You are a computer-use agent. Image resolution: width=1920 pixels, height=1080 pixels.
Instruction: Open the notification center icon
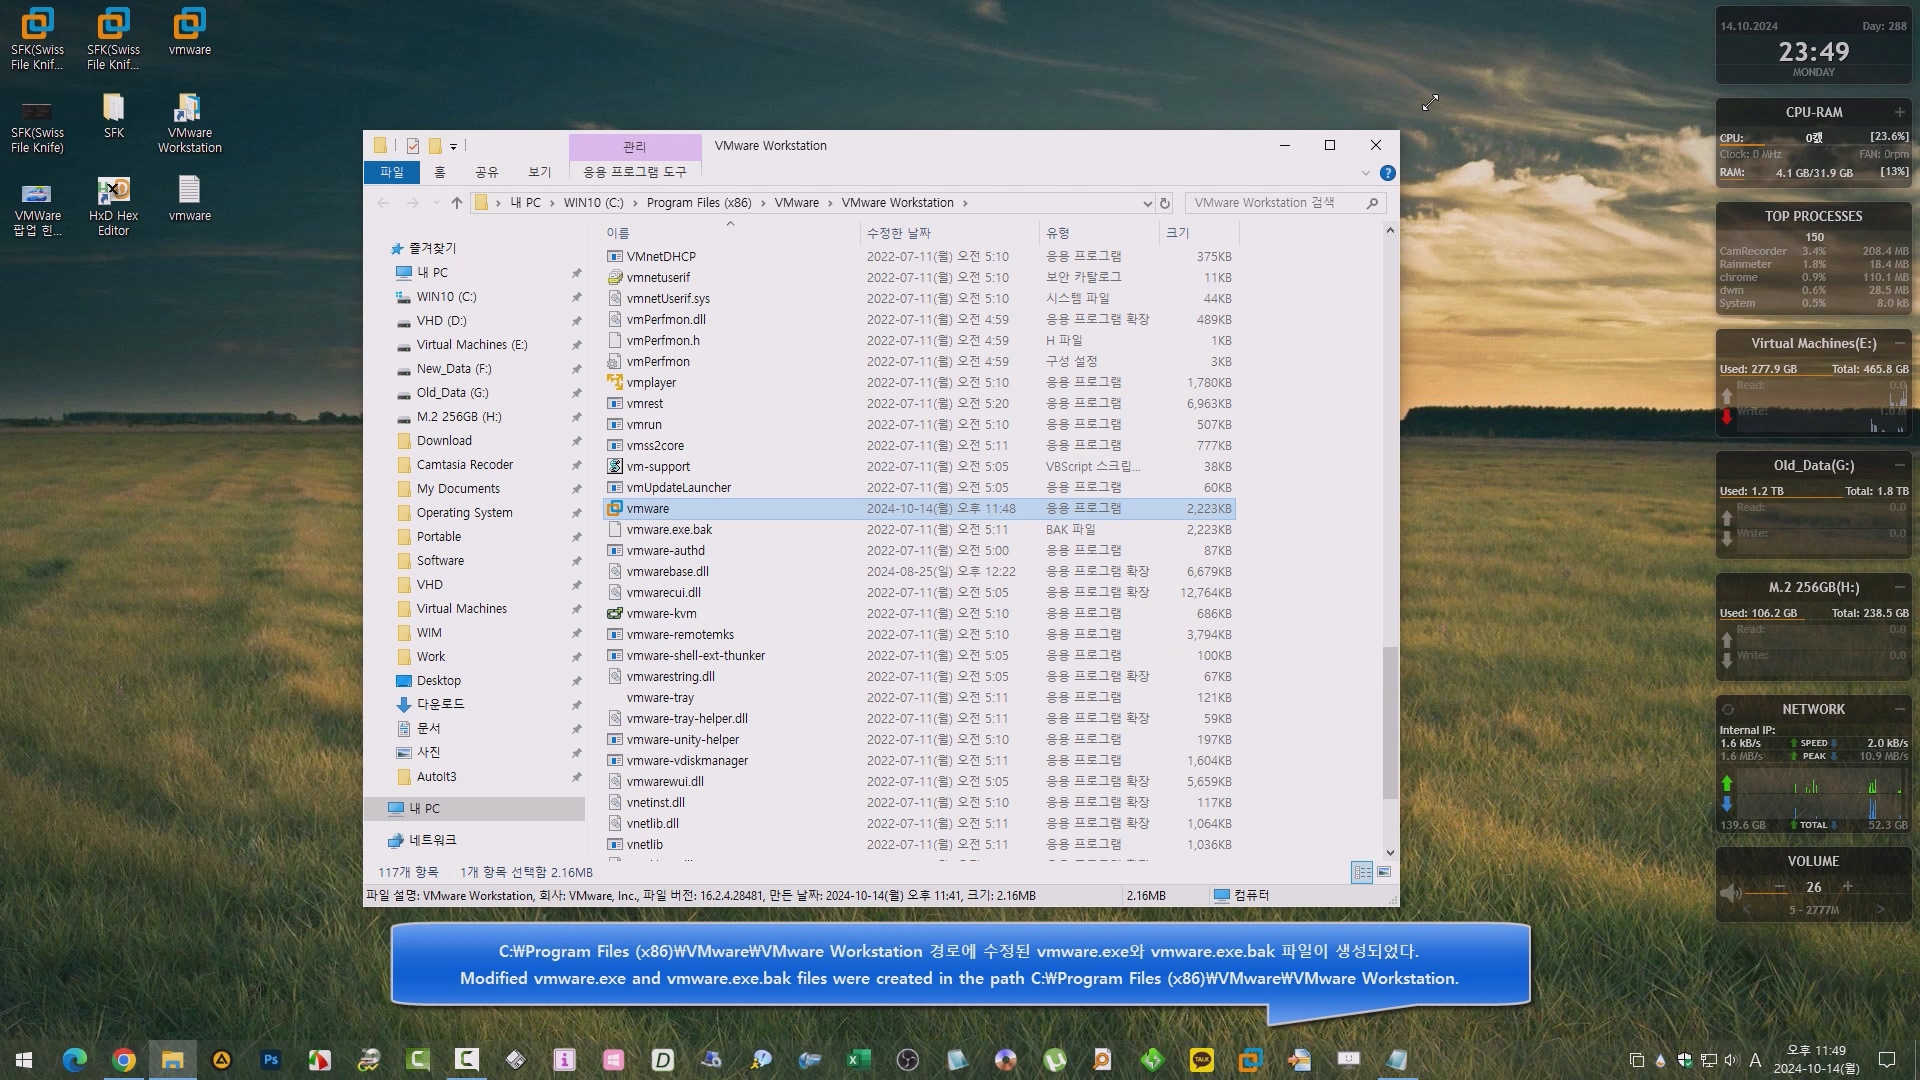click(x=1887, y=1059)
